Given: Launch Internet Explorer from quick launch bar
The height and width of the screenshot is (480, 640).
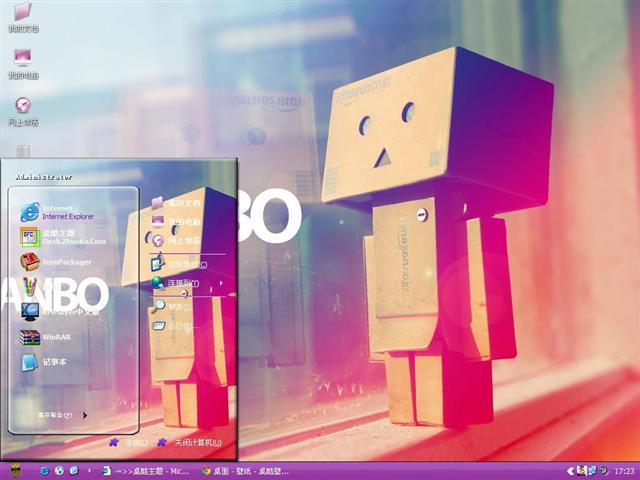Looking at the screenshot, I should [x=44, y=471].
